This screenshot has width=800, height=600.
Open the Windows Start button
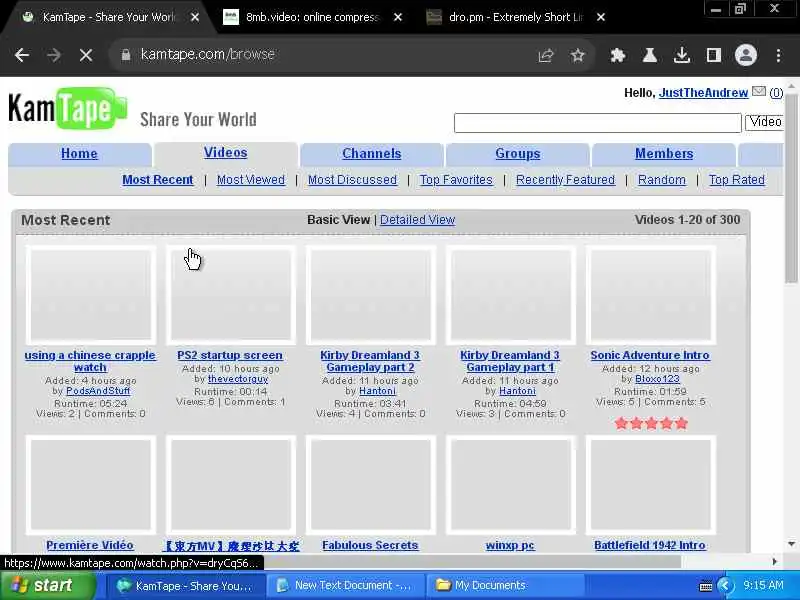coord(47,585)
